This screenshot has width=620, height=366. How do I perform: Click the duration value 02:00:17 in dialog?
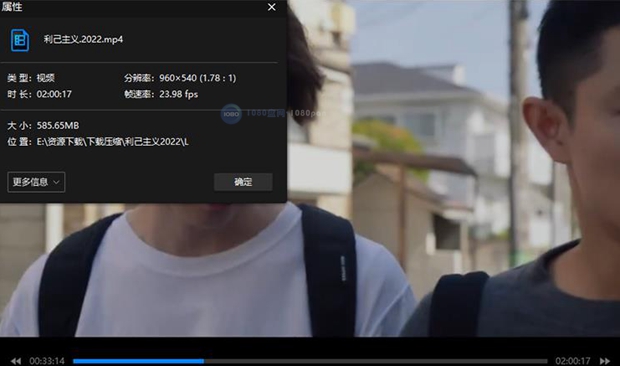pos(54,94)
